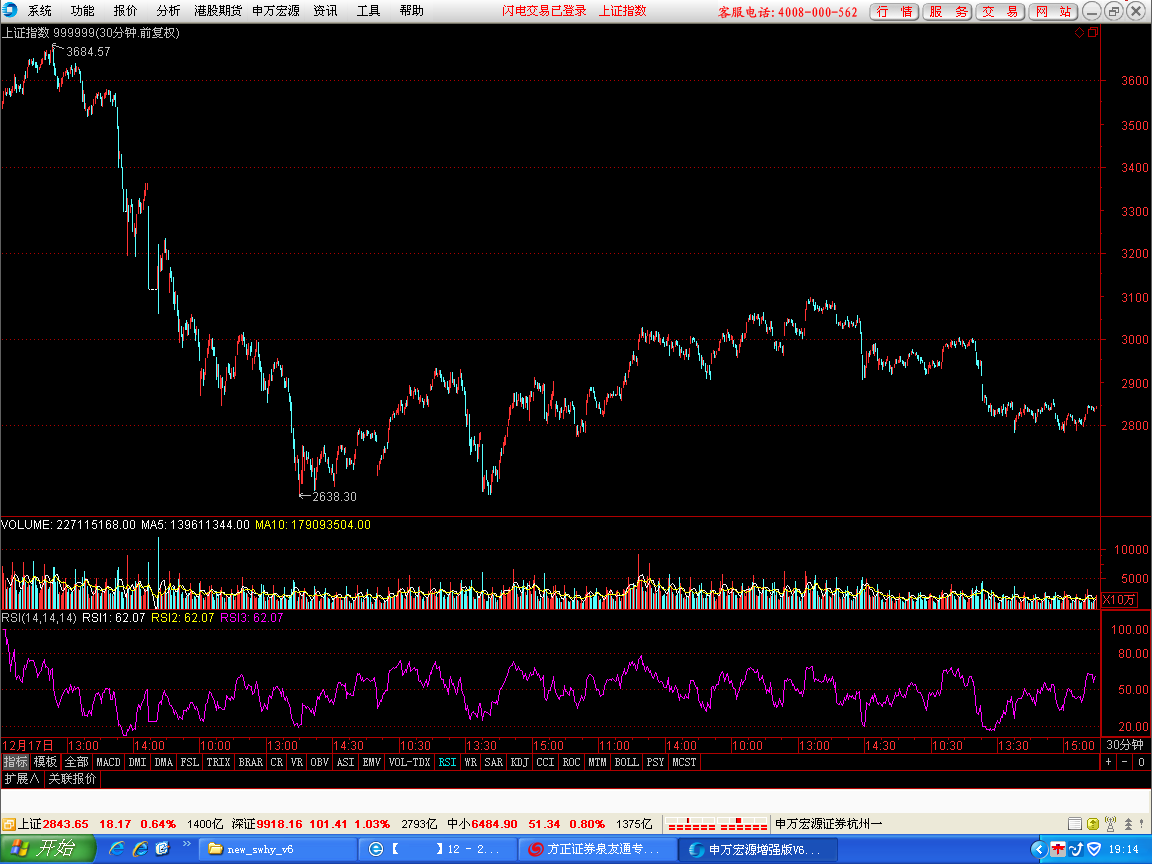Select the 全部 indicator filter
This screenshot has width=1152, height=864.
76,762
